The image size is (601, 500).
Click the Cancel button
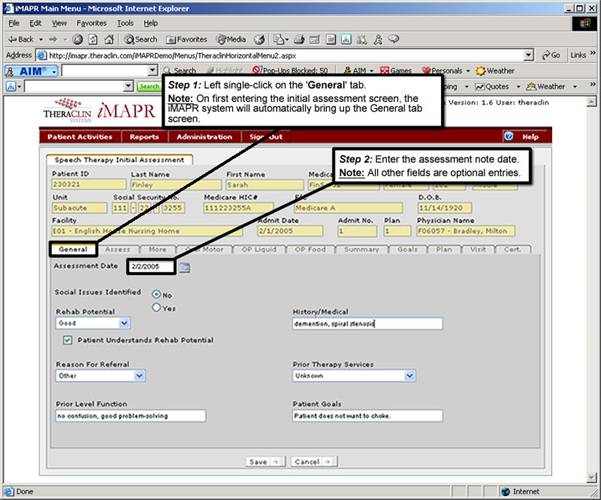tap(314, 462)
